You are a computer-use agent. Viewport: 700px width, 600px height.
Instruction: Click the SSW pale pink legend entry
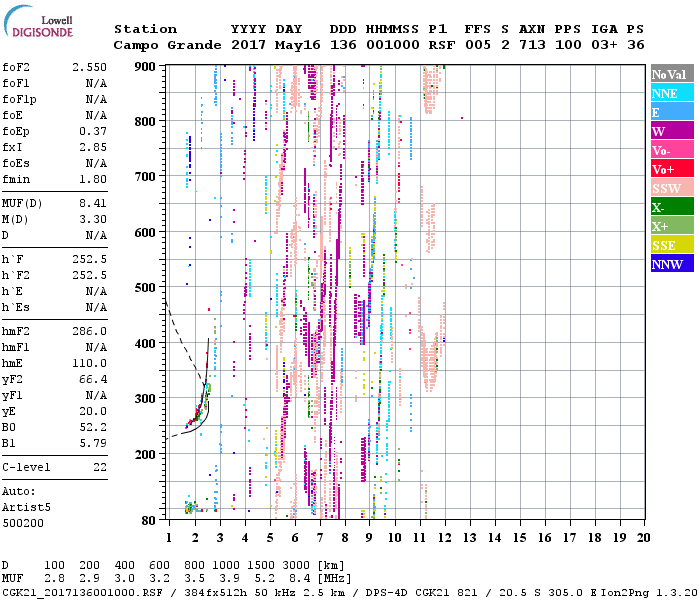(672, 188)
